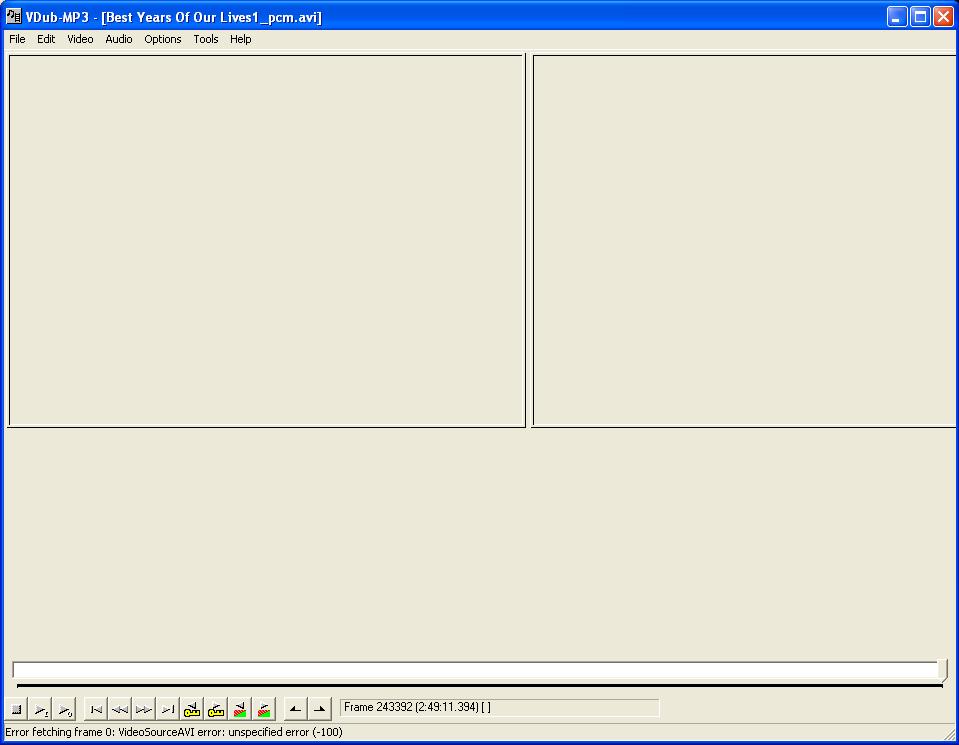Maximize the VDub-MP3 window
This screenshot has height=745, width=959.
(920, 17)
